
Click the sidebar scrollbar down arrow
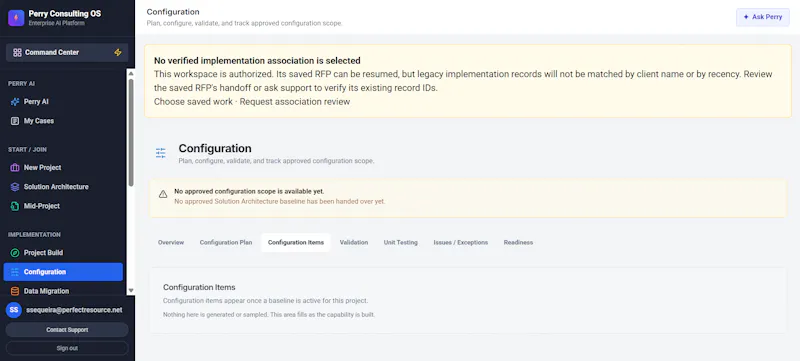point(131,290)
